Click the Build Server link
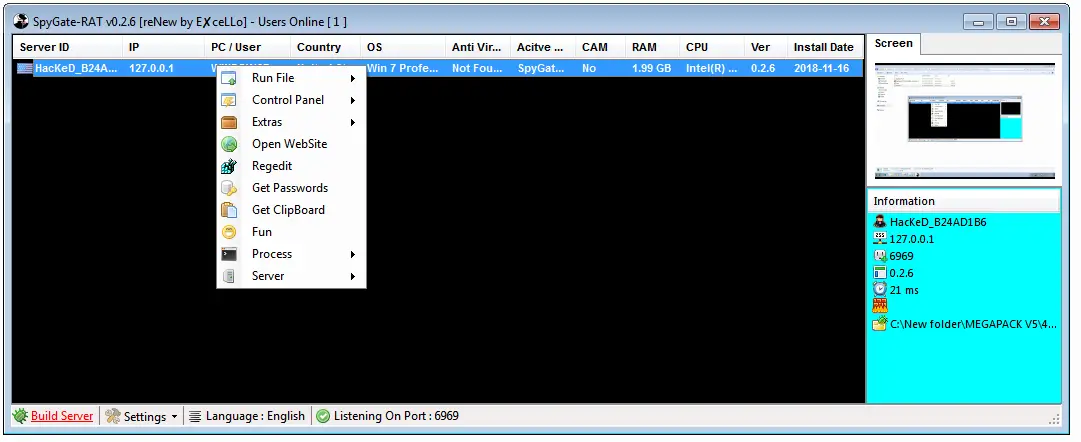This screenshot has height=442, width=1081. click(62, 416)
